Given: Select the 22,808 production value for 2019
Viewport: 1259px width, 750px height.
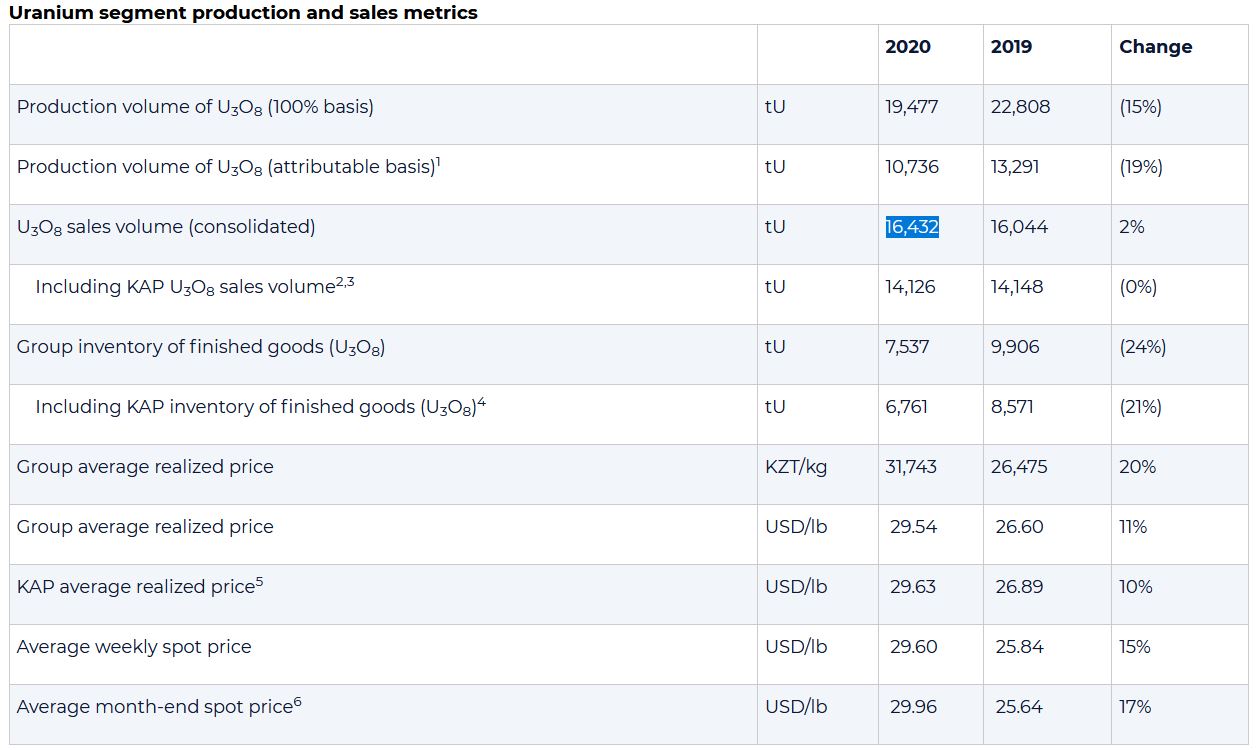Looking at the screenshot, I should click(x=1020, y=107).
